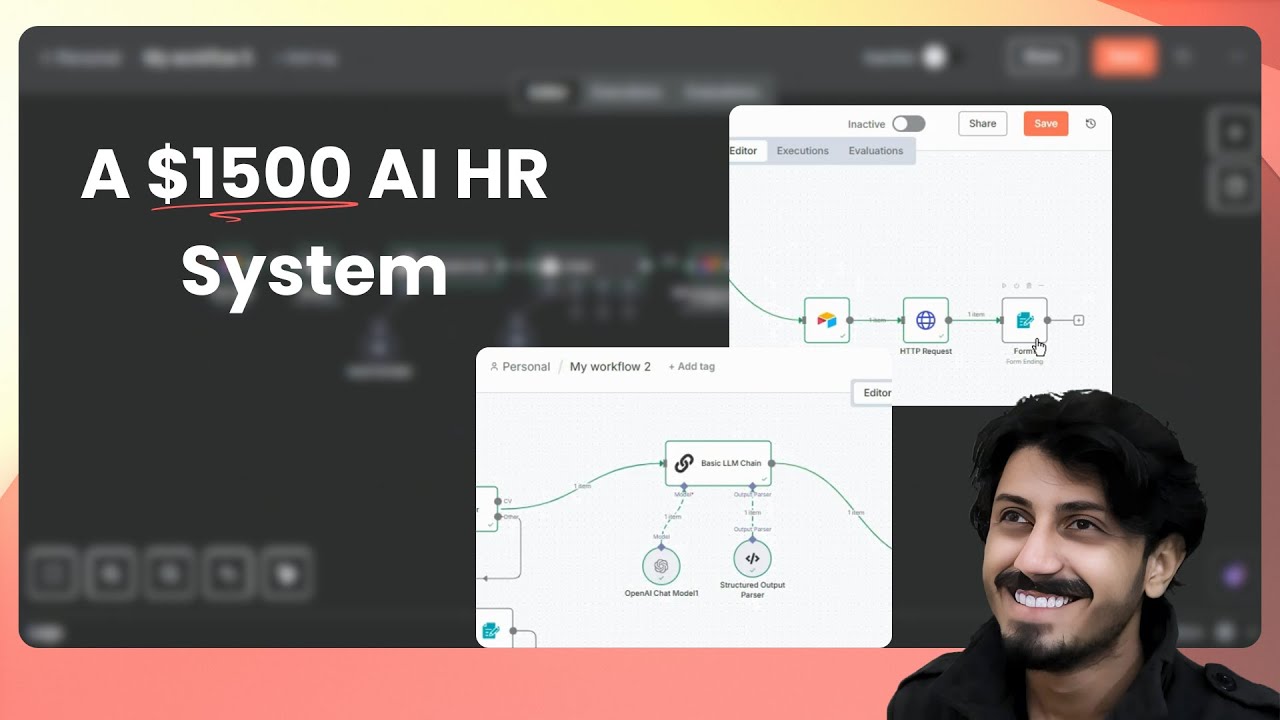The image size is (1280, 720).
Task: Toggle the Inactive workflow switch
Action: pyautogui.click(x=908, y=124)
